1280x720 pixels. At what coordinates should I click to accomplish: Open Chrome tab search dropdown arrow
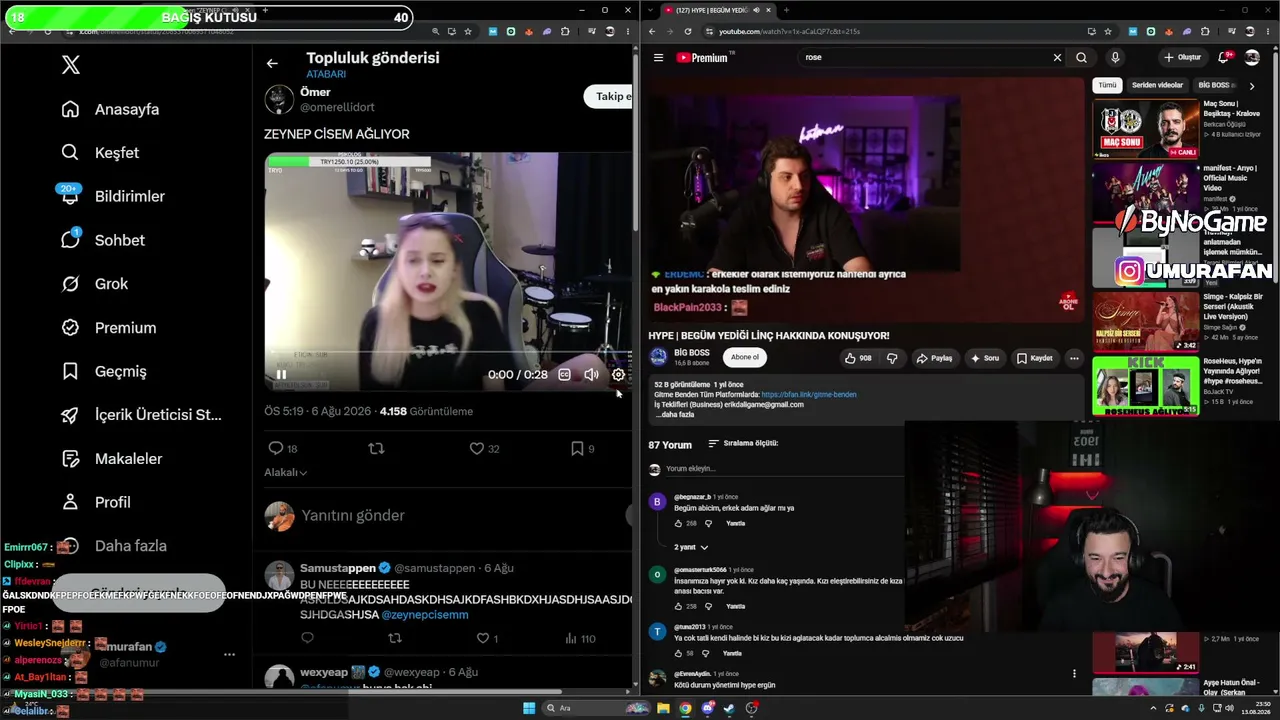(651, 10)
